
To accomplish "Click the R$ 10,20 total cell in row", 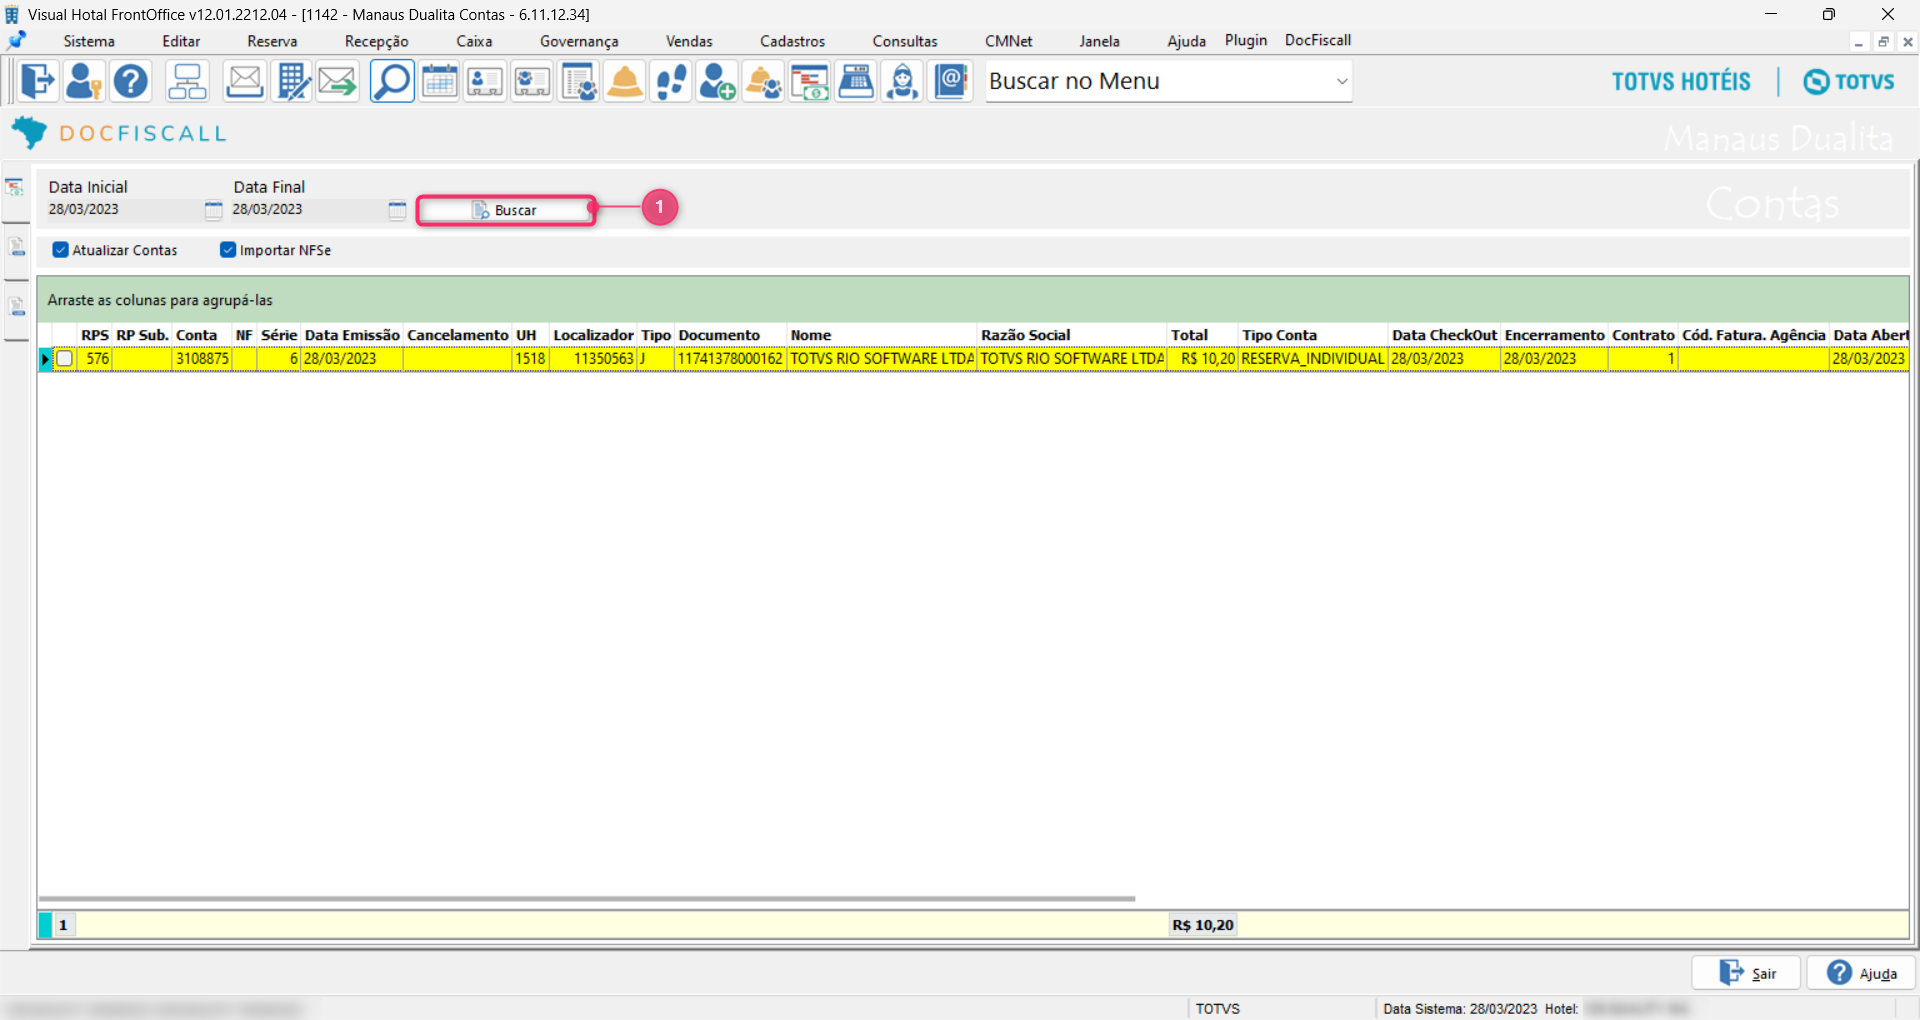I will click(1203, 359).
